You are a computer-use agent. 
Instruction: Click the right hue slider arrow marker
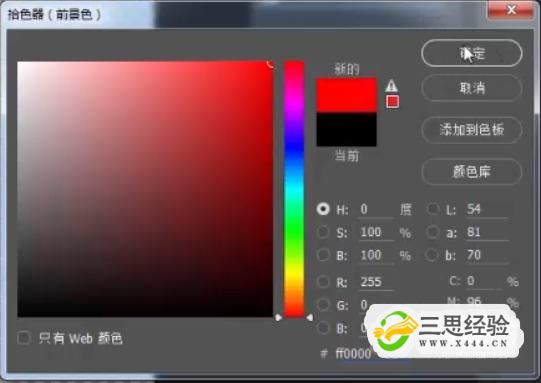[310, 317]
